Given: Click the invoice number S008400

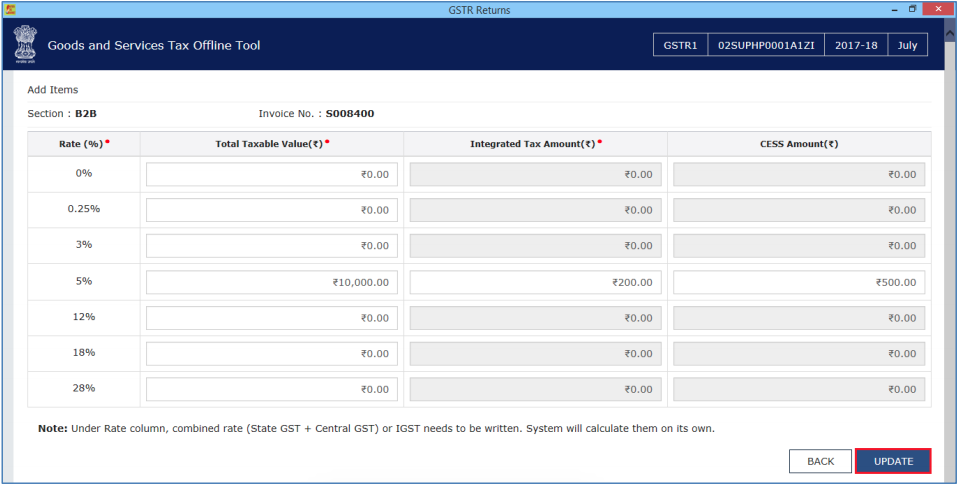Looking at the screenshot, I should (x=349, y=114).
